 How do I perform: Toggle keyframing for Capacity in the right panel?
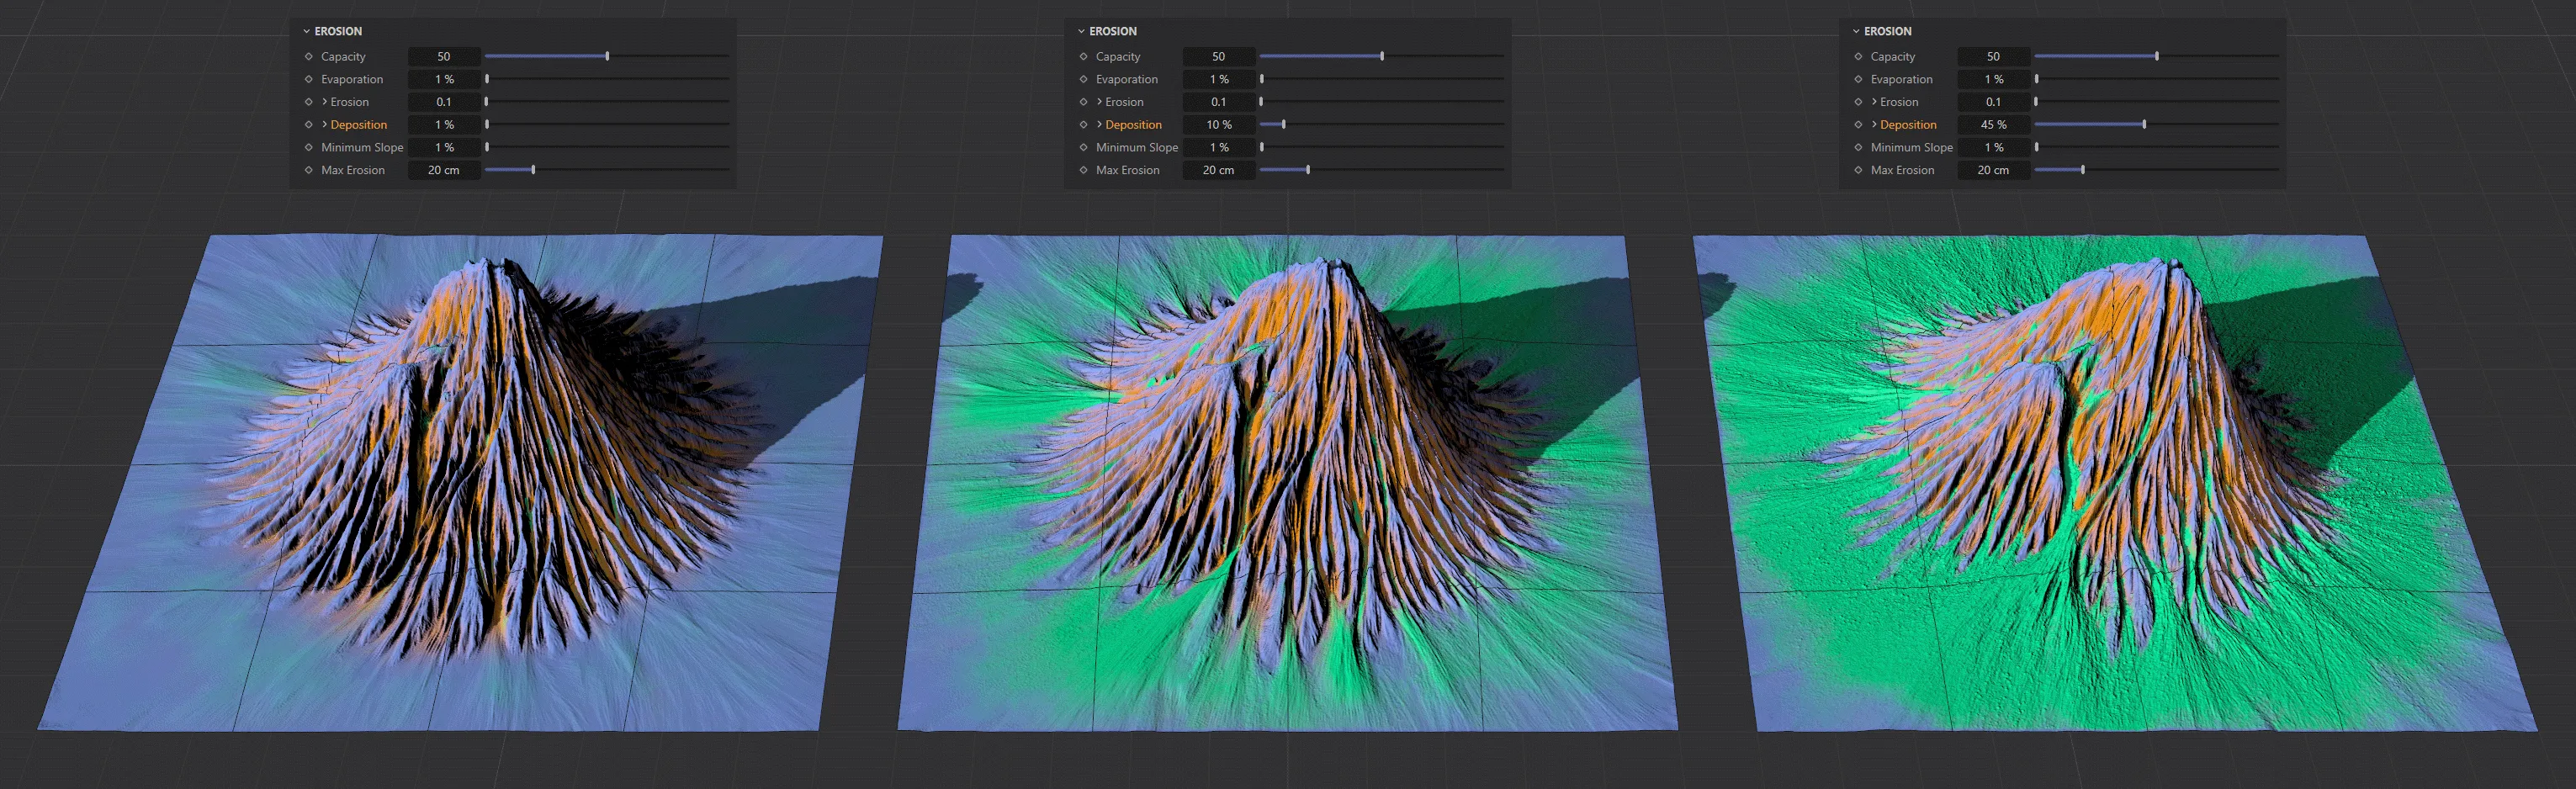pyautogui.click(x=1858, y=56)
